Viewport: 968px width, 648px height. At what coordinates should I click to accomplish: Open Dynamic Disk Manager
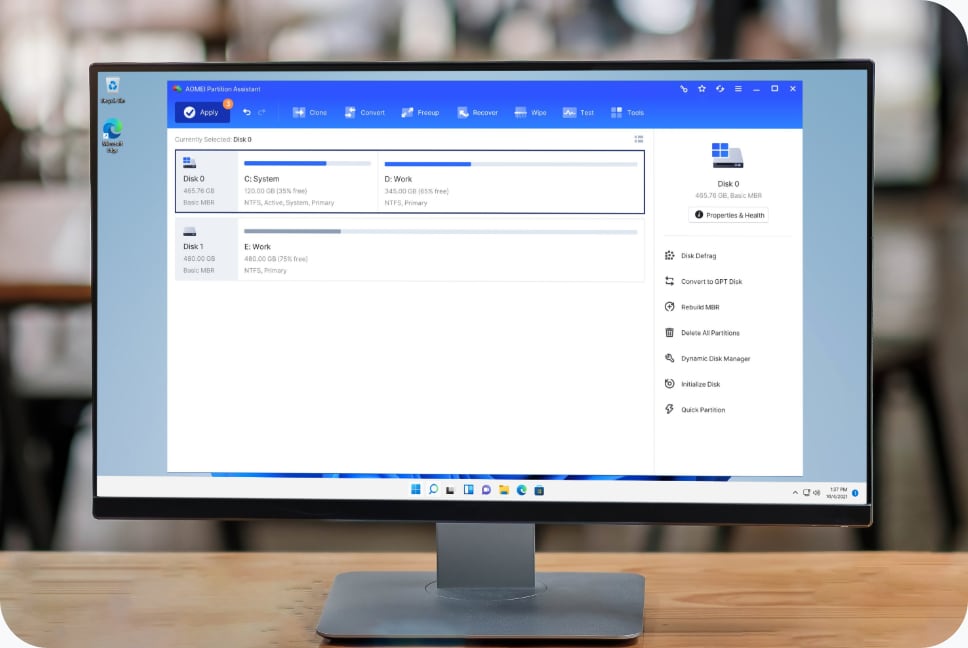(707, 359)
